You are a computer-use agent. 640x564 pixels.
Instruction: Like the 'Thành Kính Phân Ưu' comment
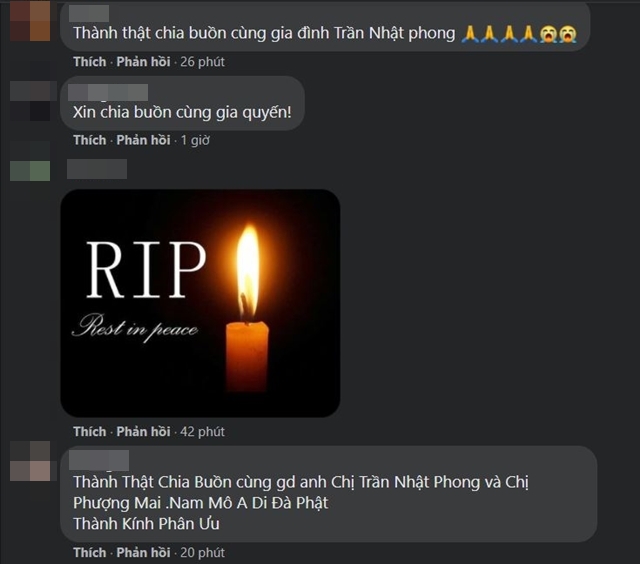coord(90,553)
